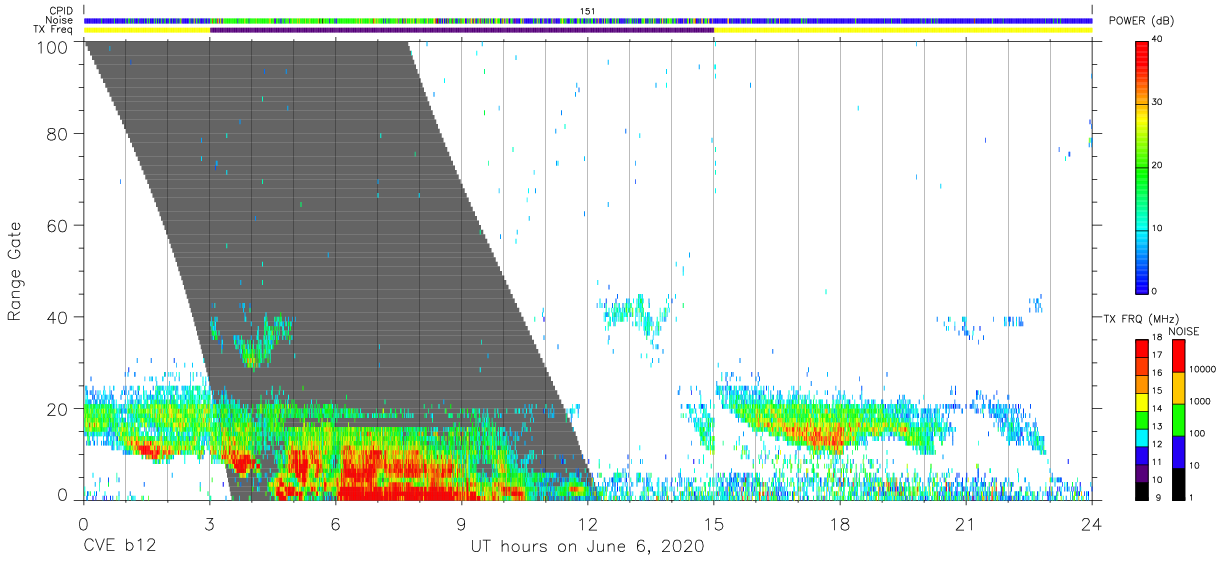Viewport: 1228px width, 567px height.
Task: Click the 20 tick on the Range Gate axis
Action: coord(58,409)
